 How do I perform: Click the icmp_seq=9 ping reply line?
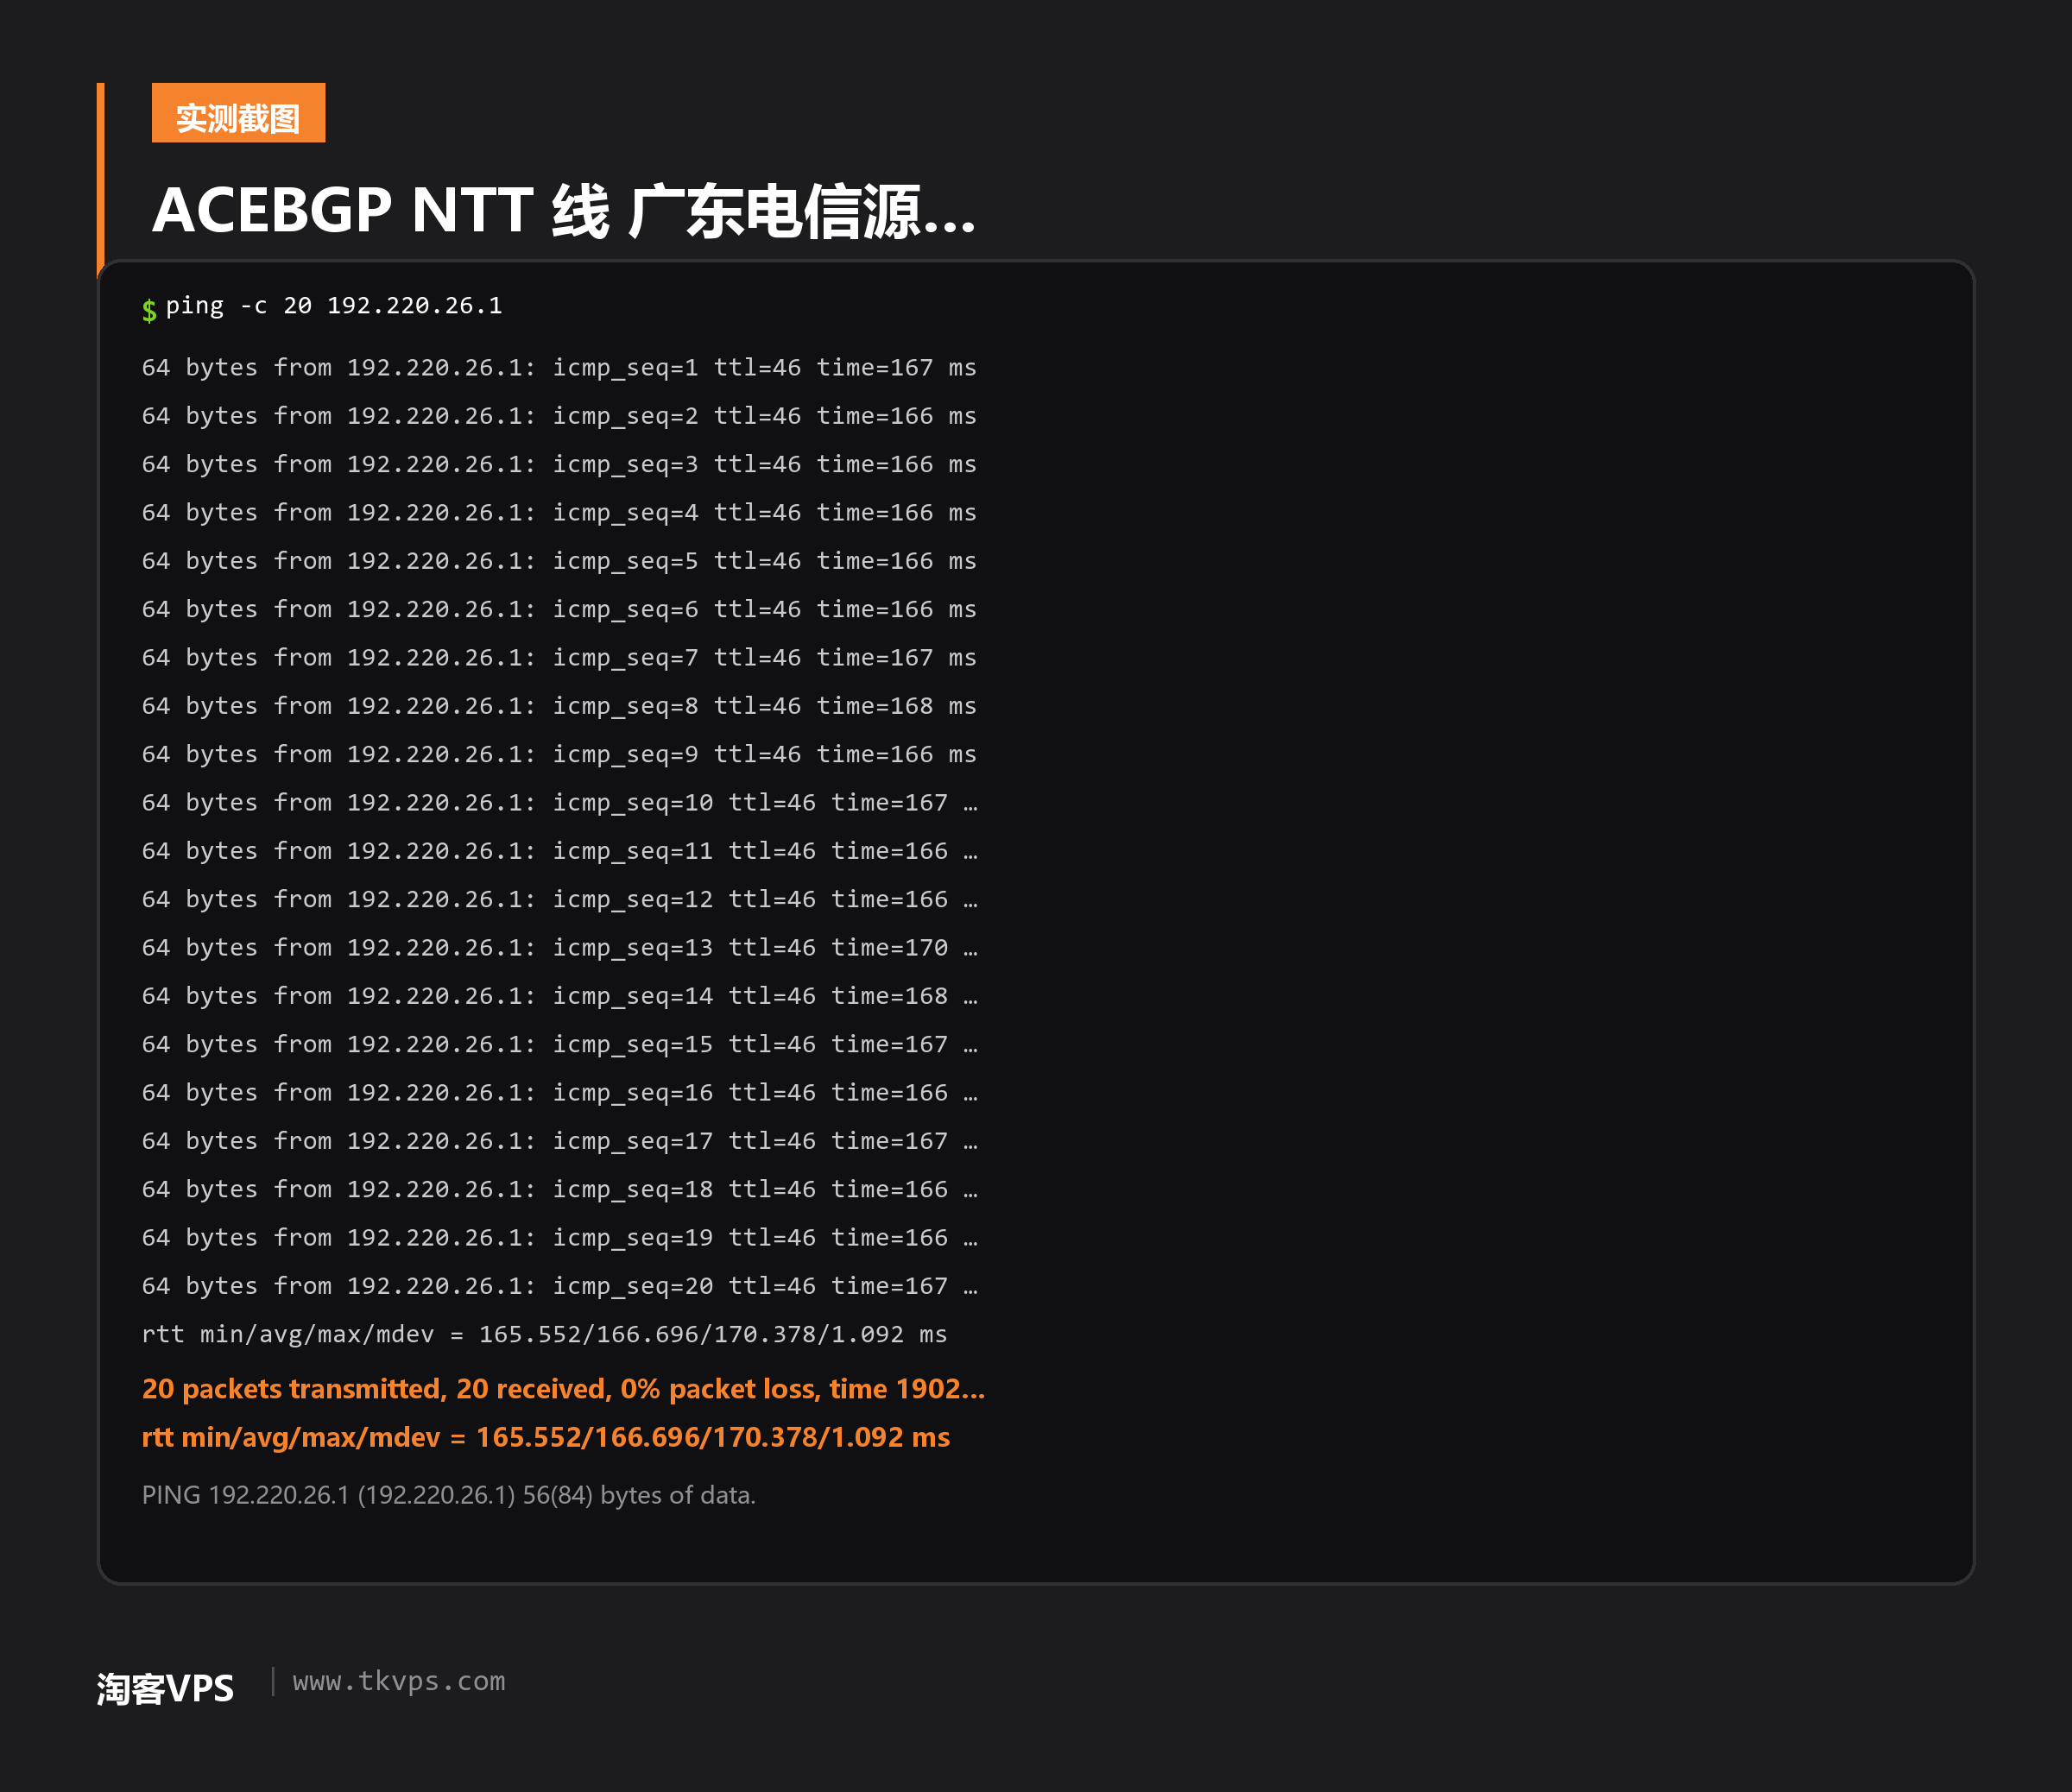click(x=559, y=755)
